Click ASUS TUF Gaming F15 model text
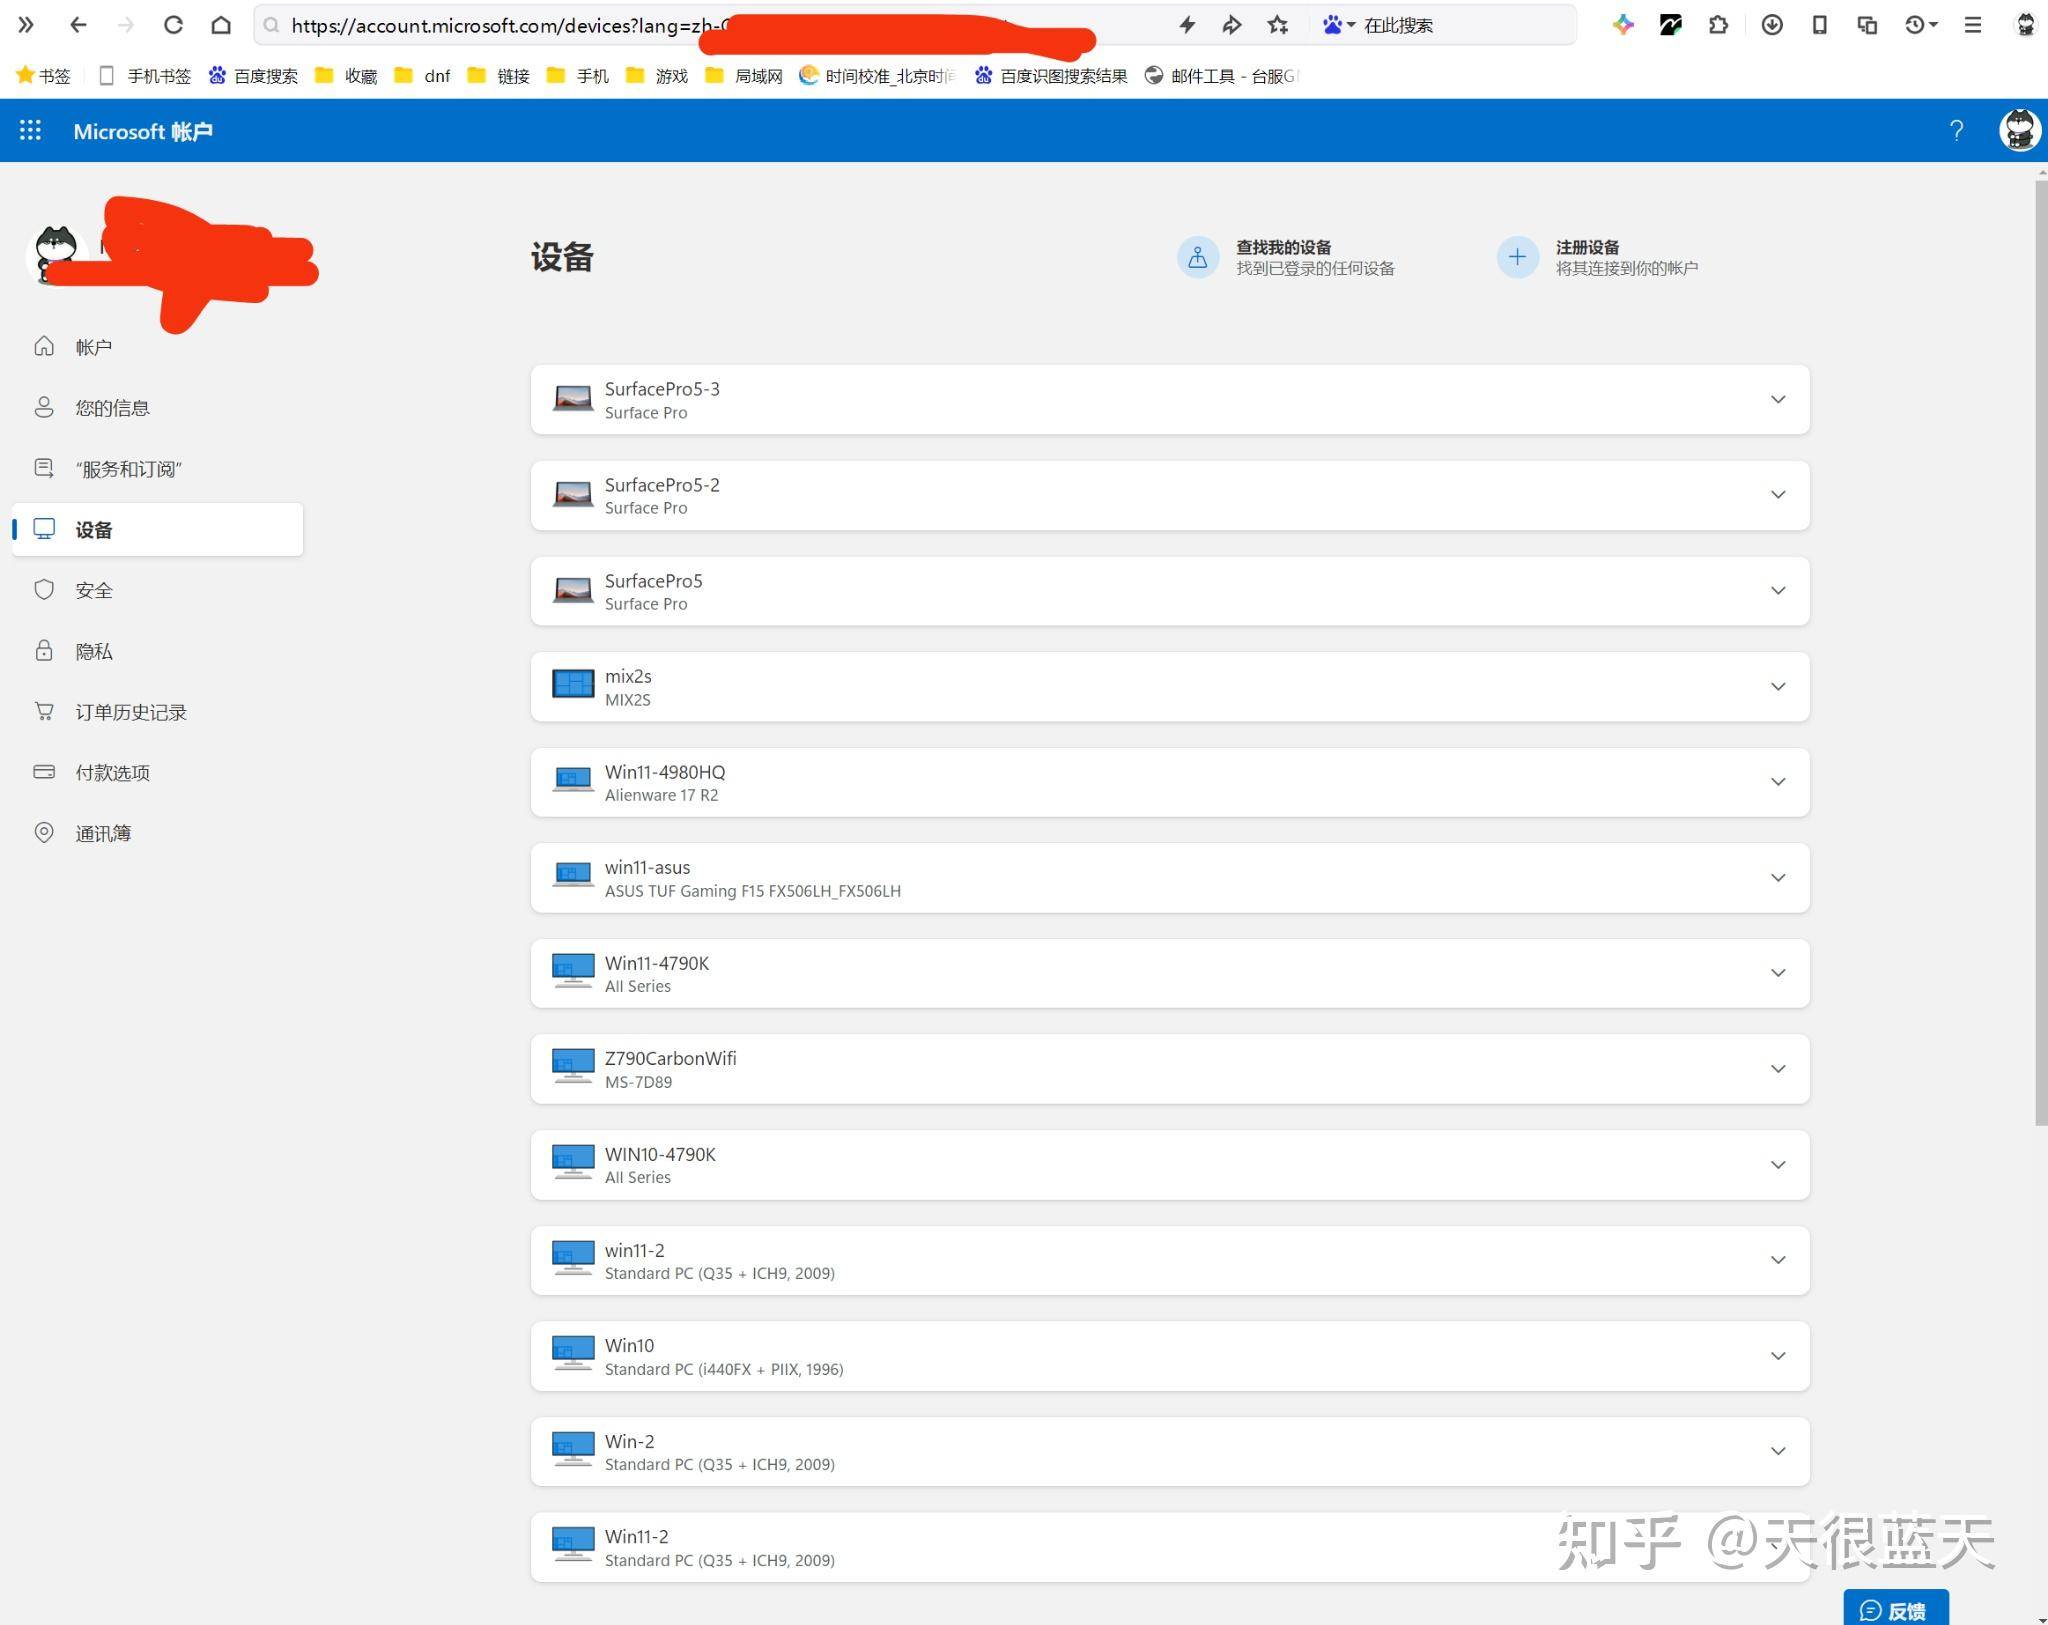This screenshot has width=2048, height=1625. point(752,891)
